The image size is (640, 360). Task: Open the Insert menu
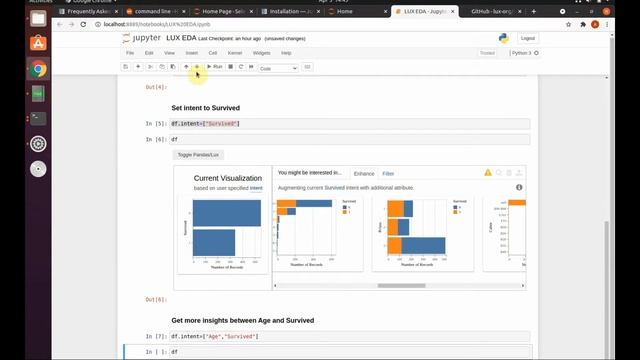[x=191, y=53]
